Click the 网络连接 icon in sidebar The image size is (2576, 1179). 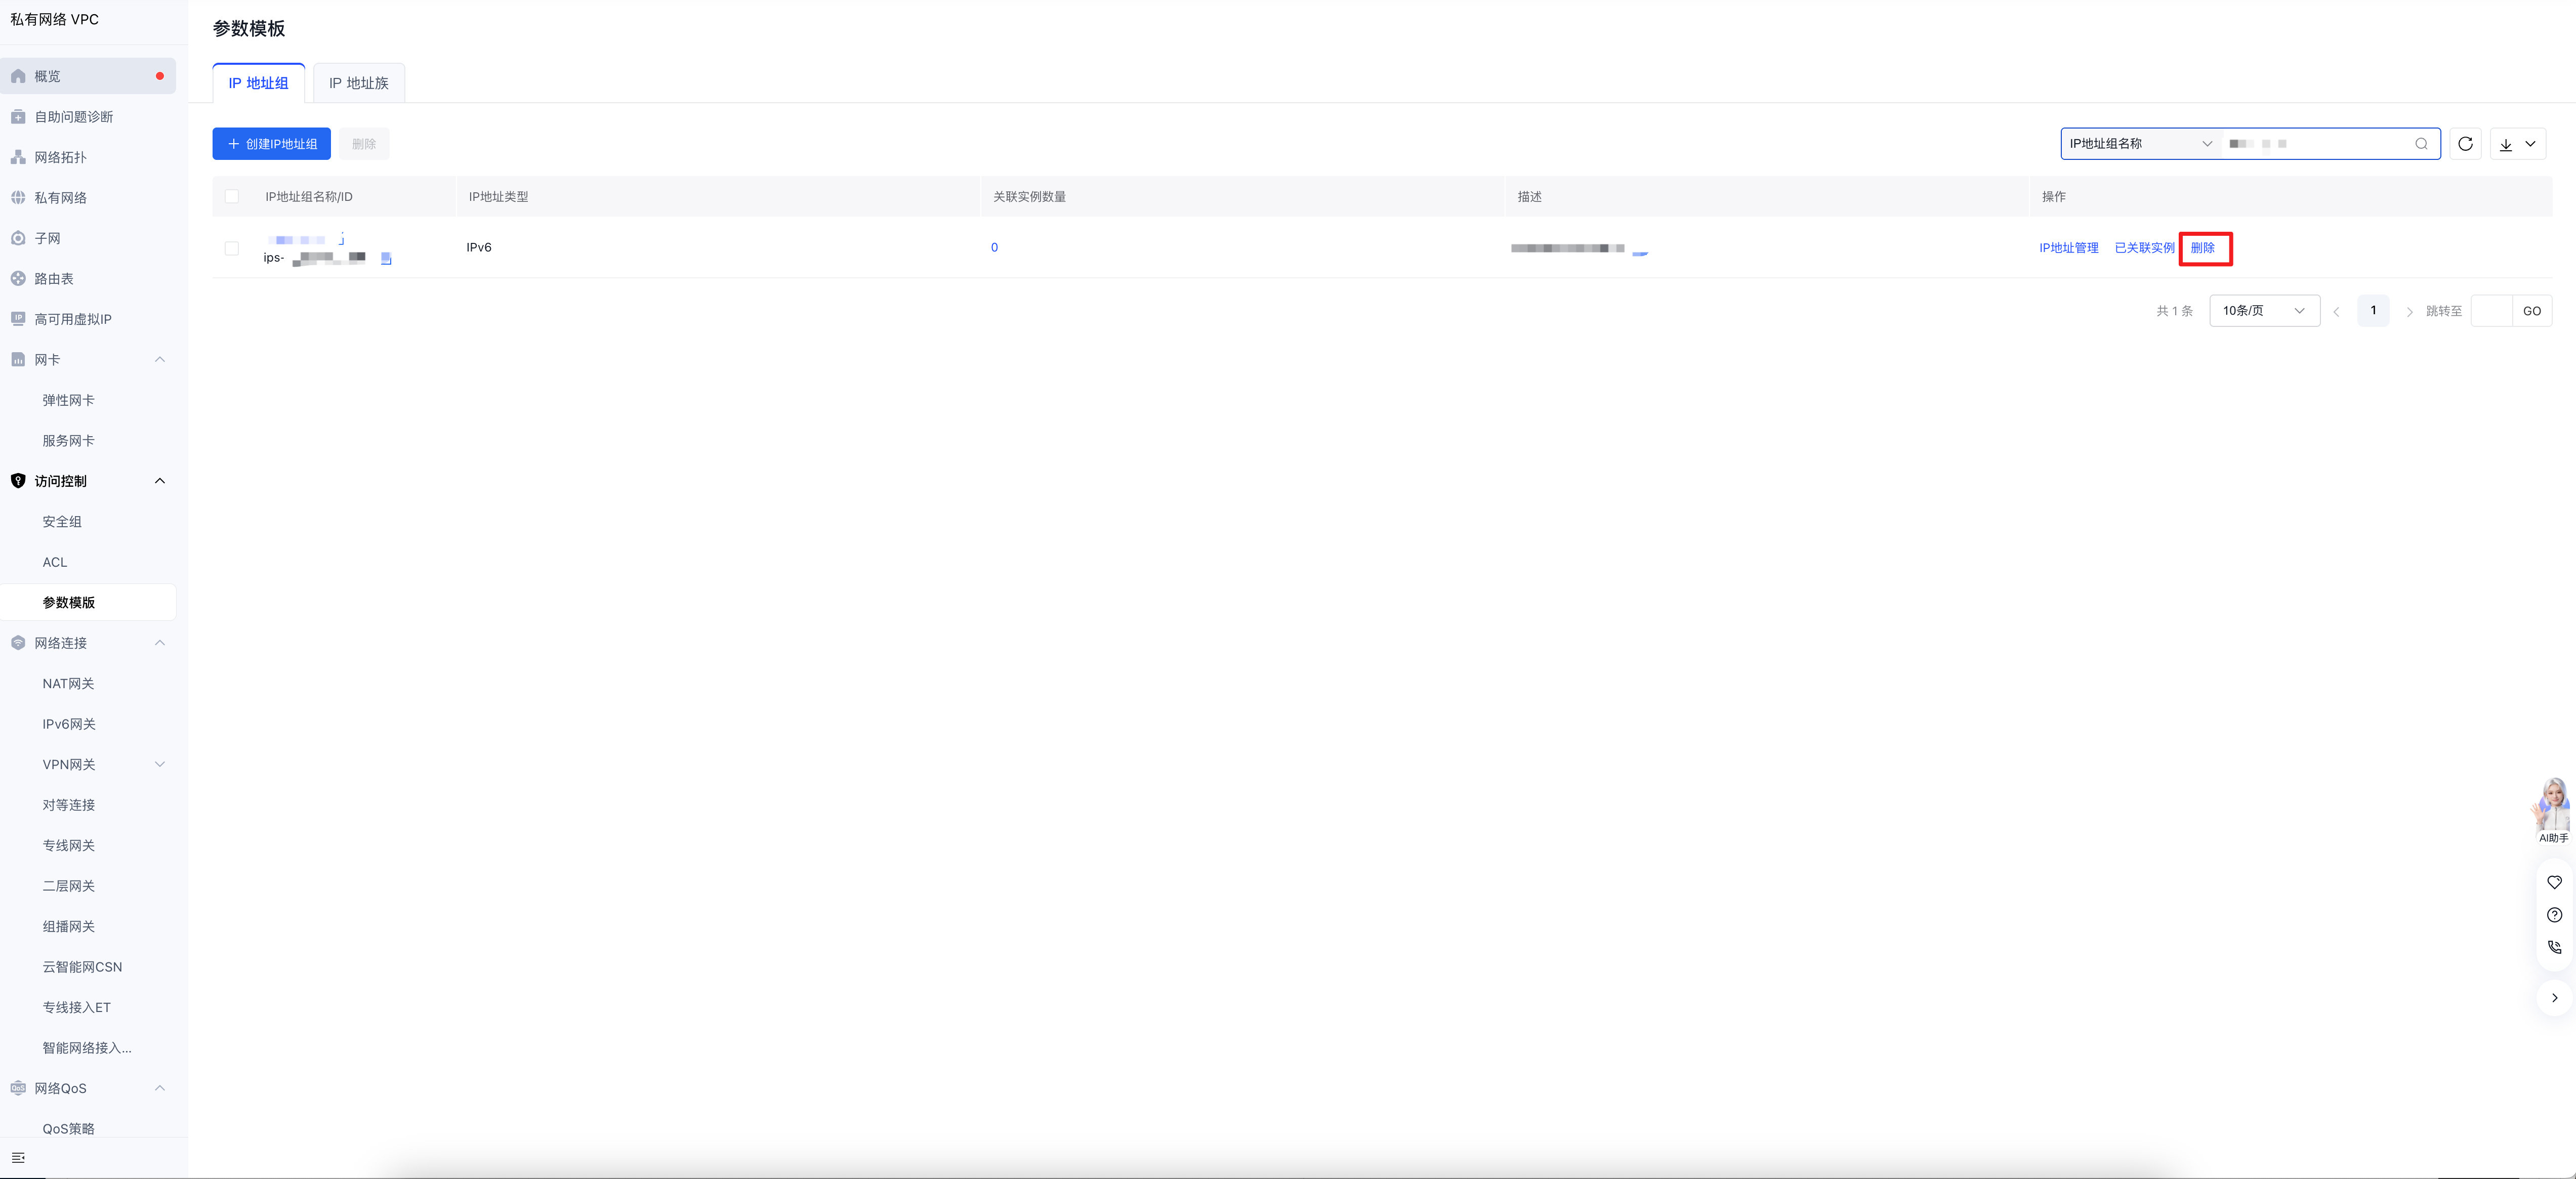pos(18,643)
